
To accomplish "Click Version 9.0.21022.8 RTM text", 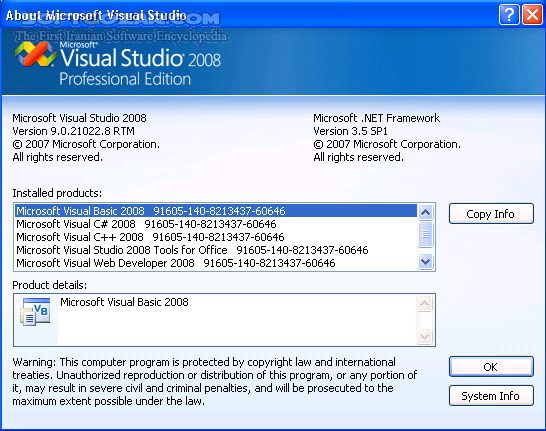I will (73, 131).
